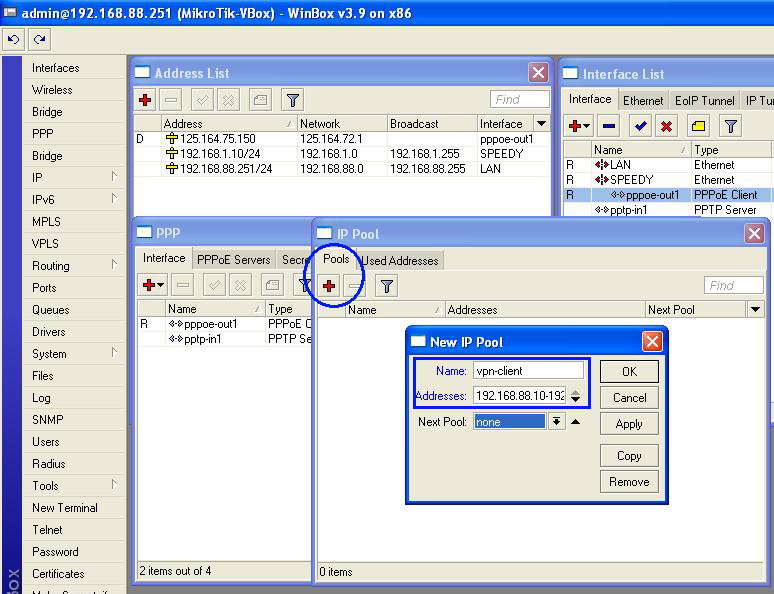
Task: Click Addresses field add/remove stepper arrows
Action: 576,396
